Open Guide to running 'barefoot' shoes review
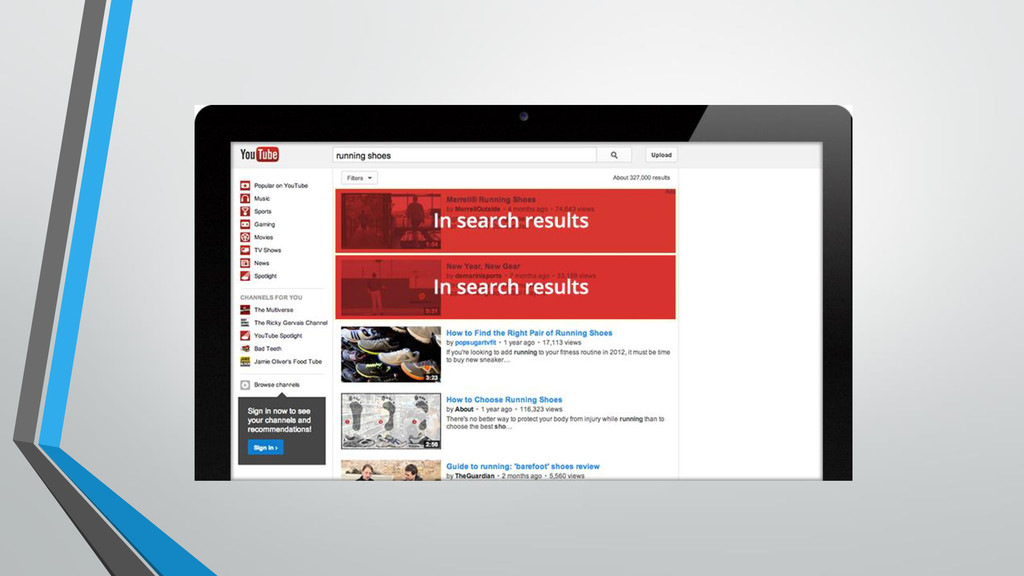Image resolution: width=1024 pixels, height=576 pixels. tap(522, 466)
